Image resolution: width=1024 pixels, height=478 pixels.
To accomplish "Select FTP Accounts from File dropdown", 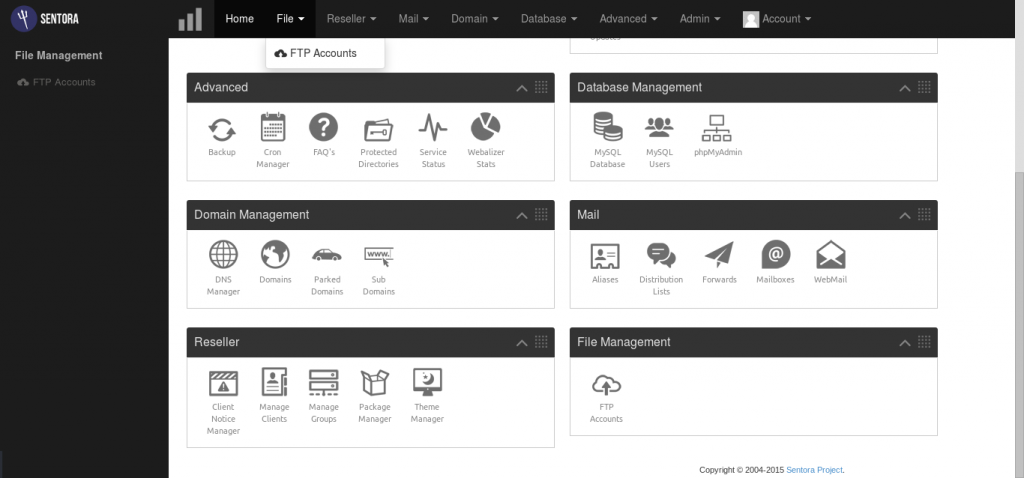I will 323,53.
